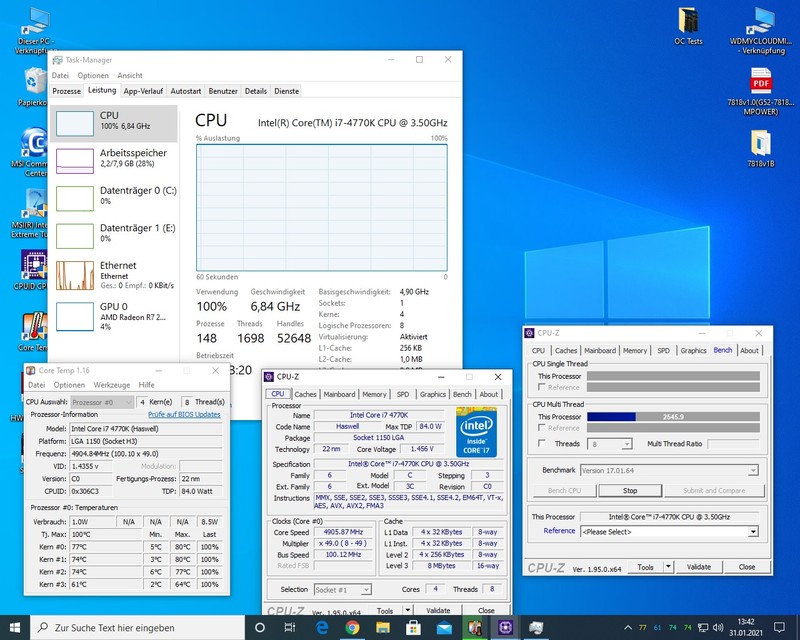Open the OC Tests desktop folder
800x640 pixels.
688,27
